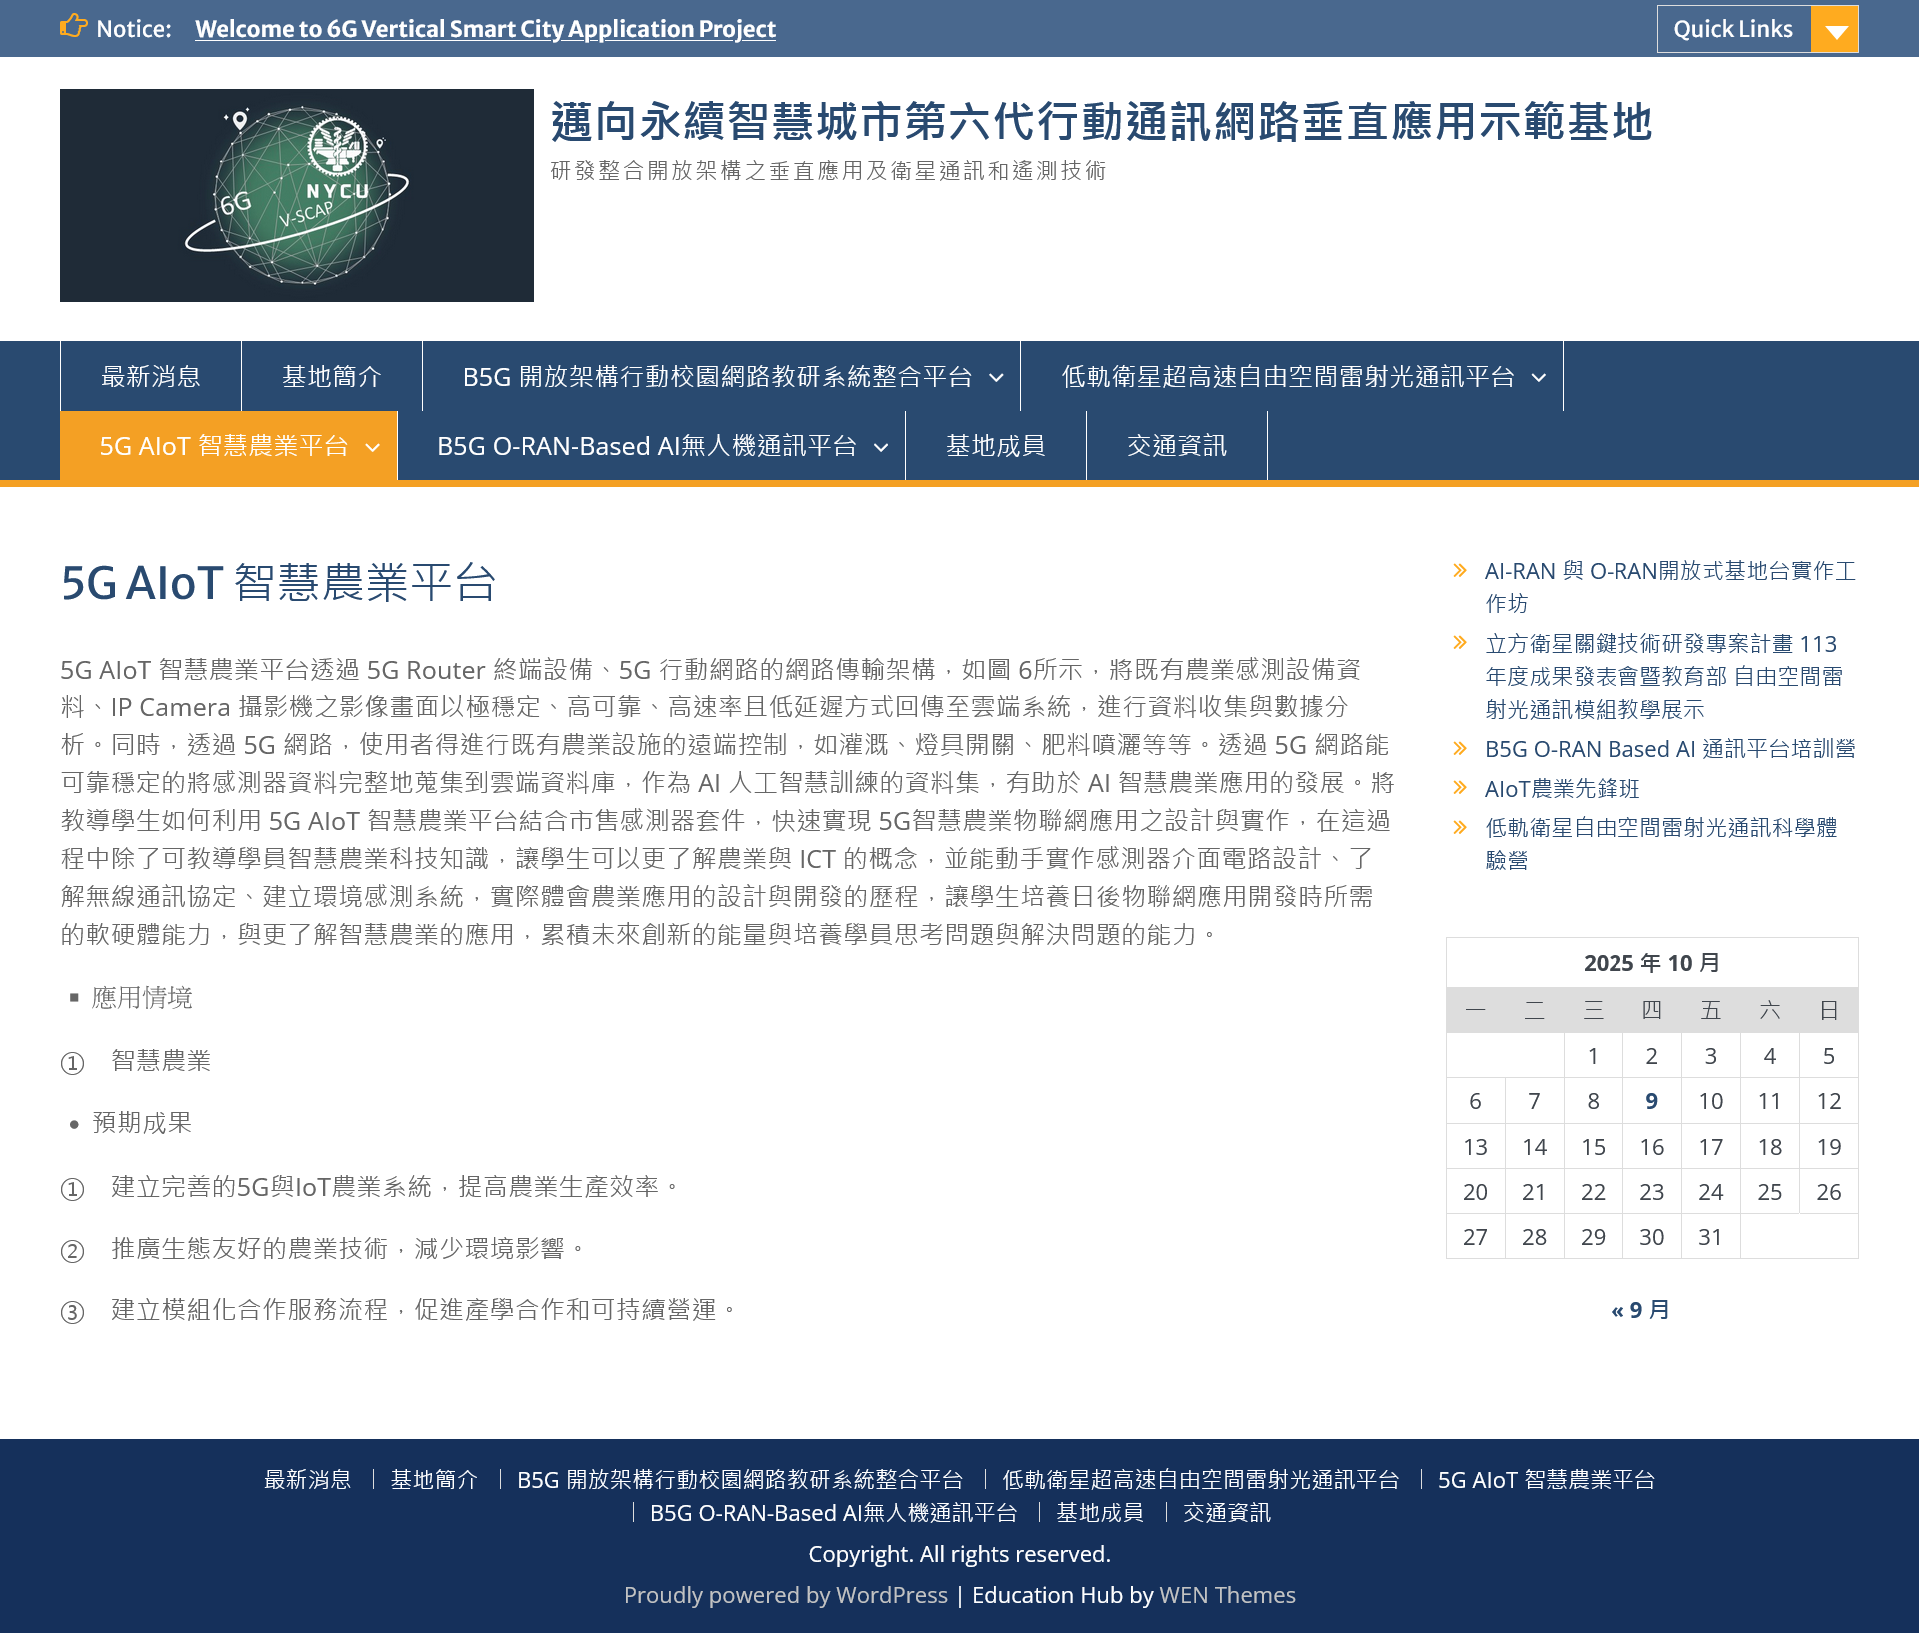The height and width of the screenshot is (1634, 1920).
Task: Expand the 低軌衛星超高速自由空間雷射光通訊平台 menu chevron
Action: tap(1539, 378)
